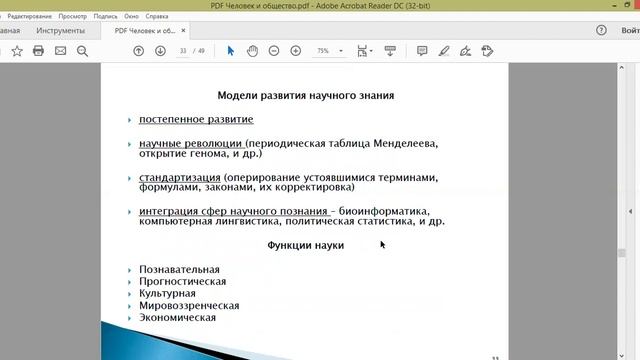Open the Просмотр menu
Image resolution: width=640 pixels, height=360 pixels.
tap(73, 16)
